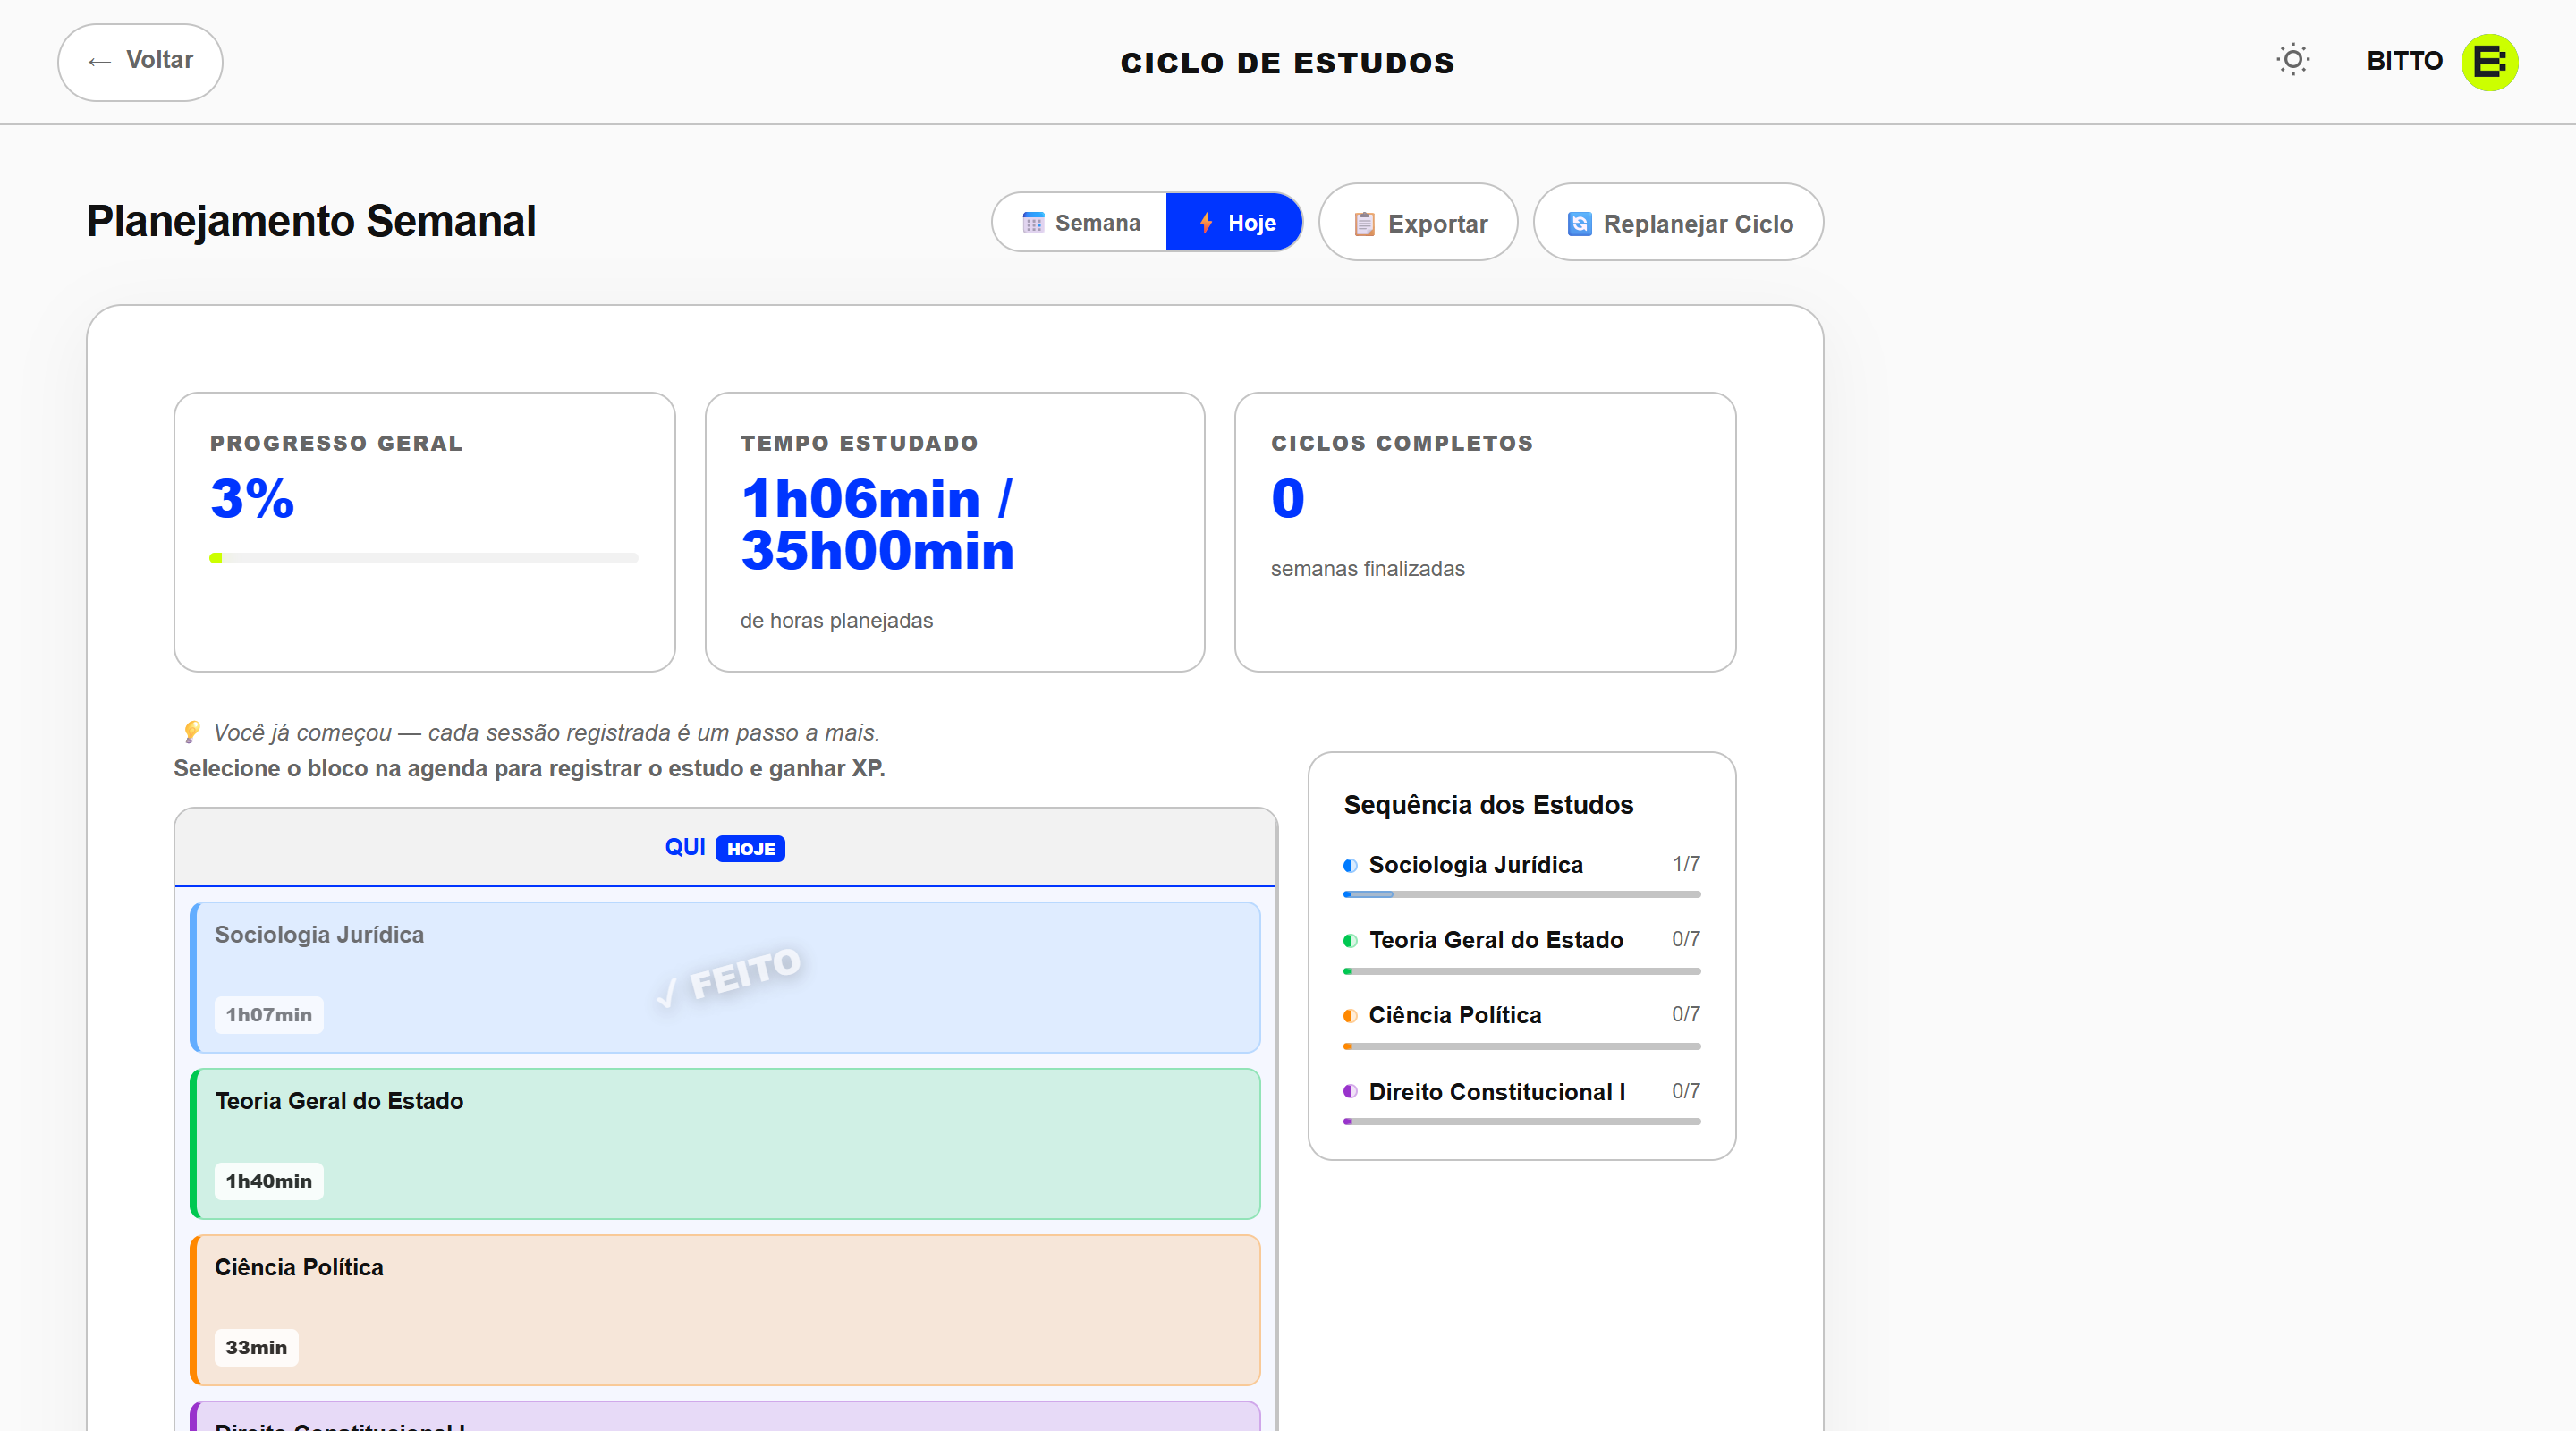Image resolution: width=2576 pixels, height=1431 pixels.
Task: Click the 'de horas planejadas' caption
Action: pyautogui.click(x=836, y=620)
